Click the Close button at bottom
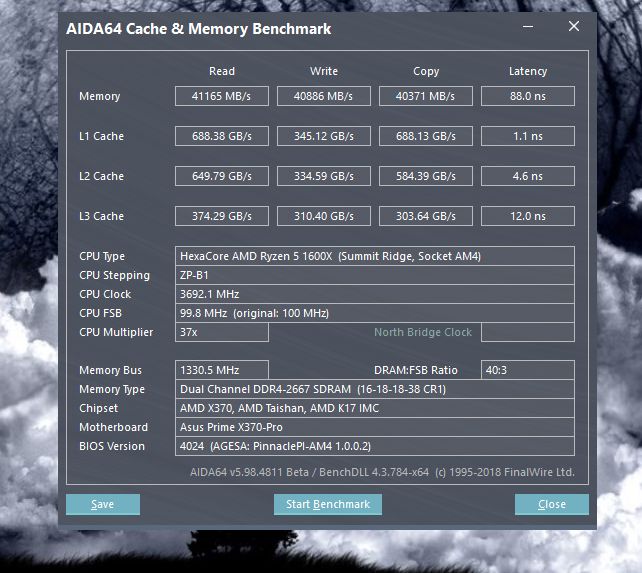 (552, 504)
